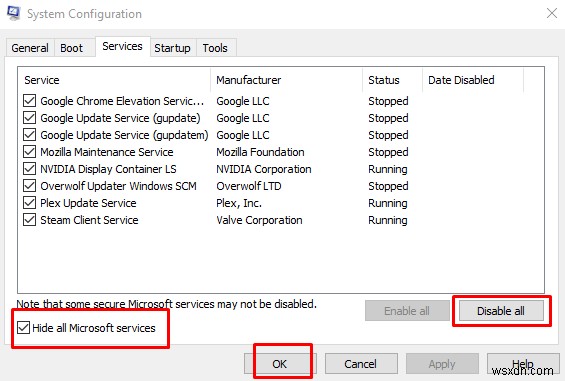Image resolution: width=565 pixels, height=381 pixels.
Task: Uncheck Google Chrome Elevation Service checkbox
Action: (x=29, y=101)
